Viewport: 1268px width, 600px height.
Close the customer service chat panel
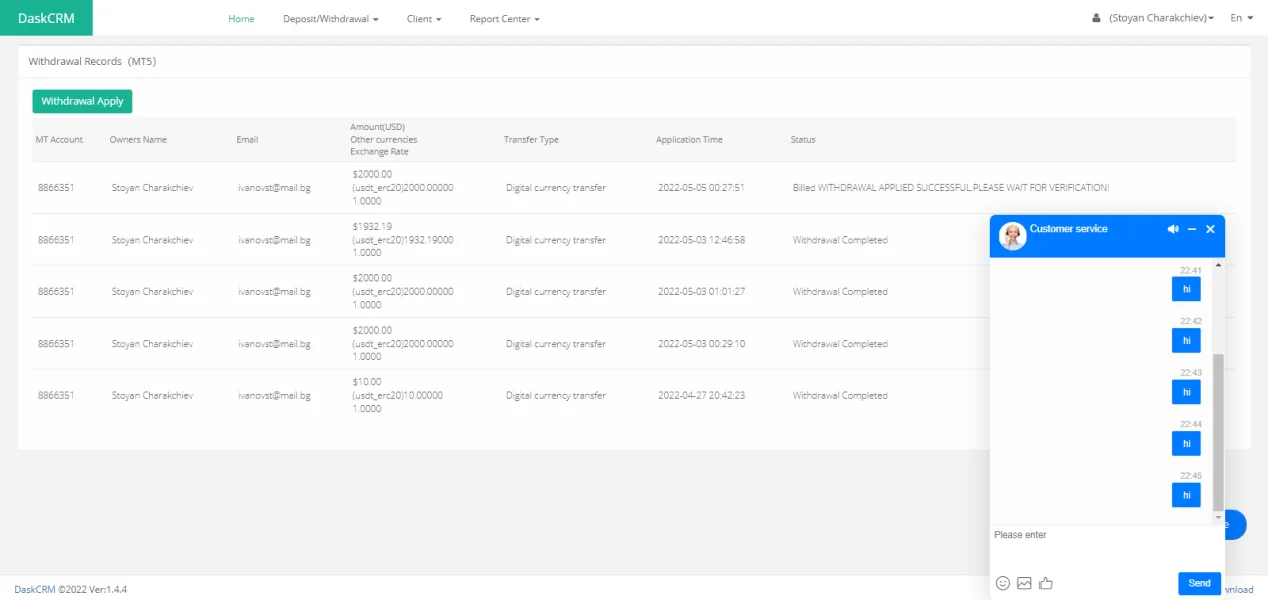coord(1210,230)
